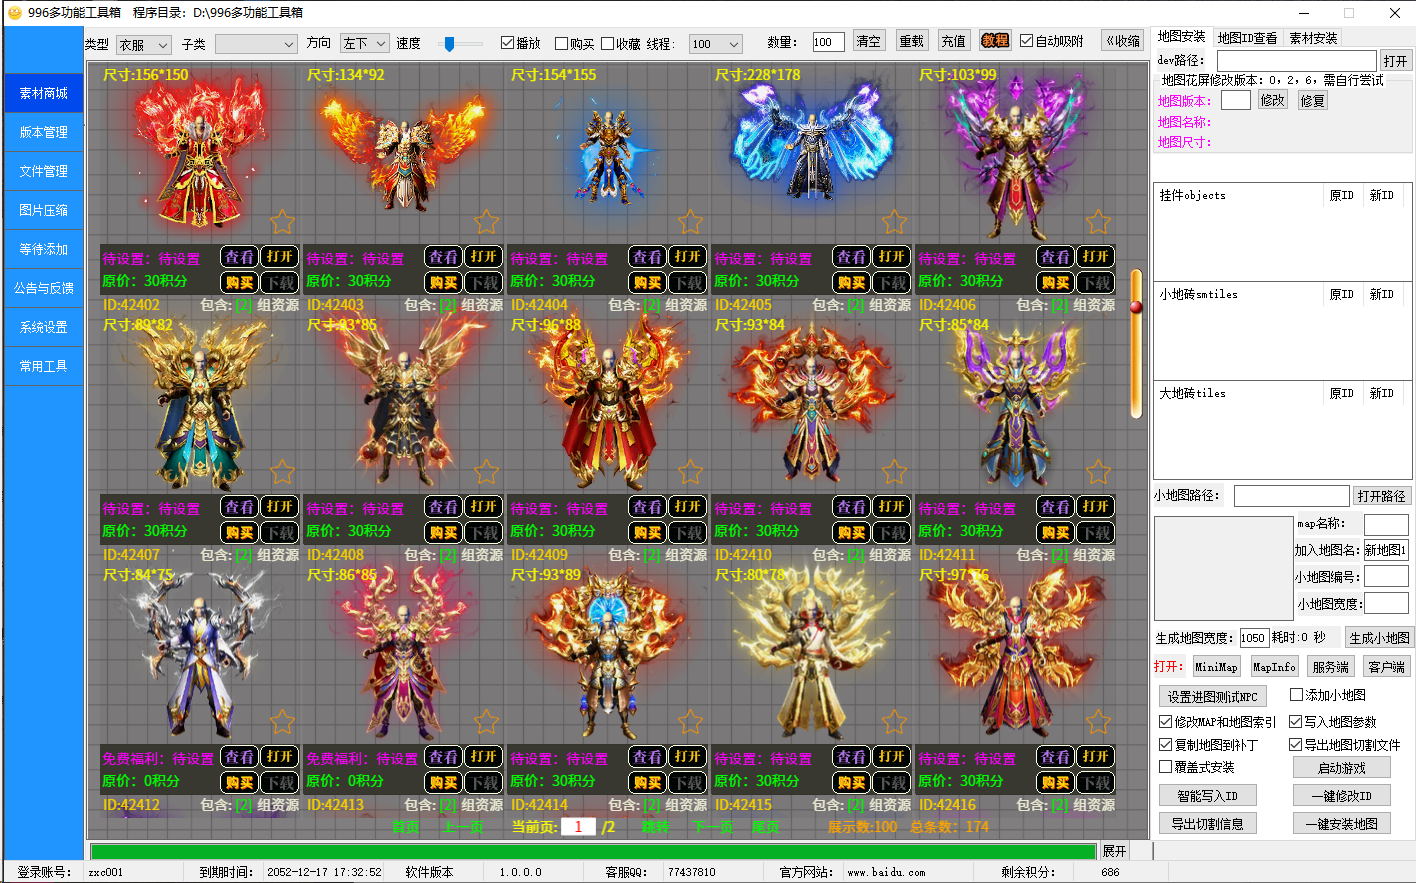Click 购买 for item ID:42407
1416x883 pixels.
tap(240, 533)
